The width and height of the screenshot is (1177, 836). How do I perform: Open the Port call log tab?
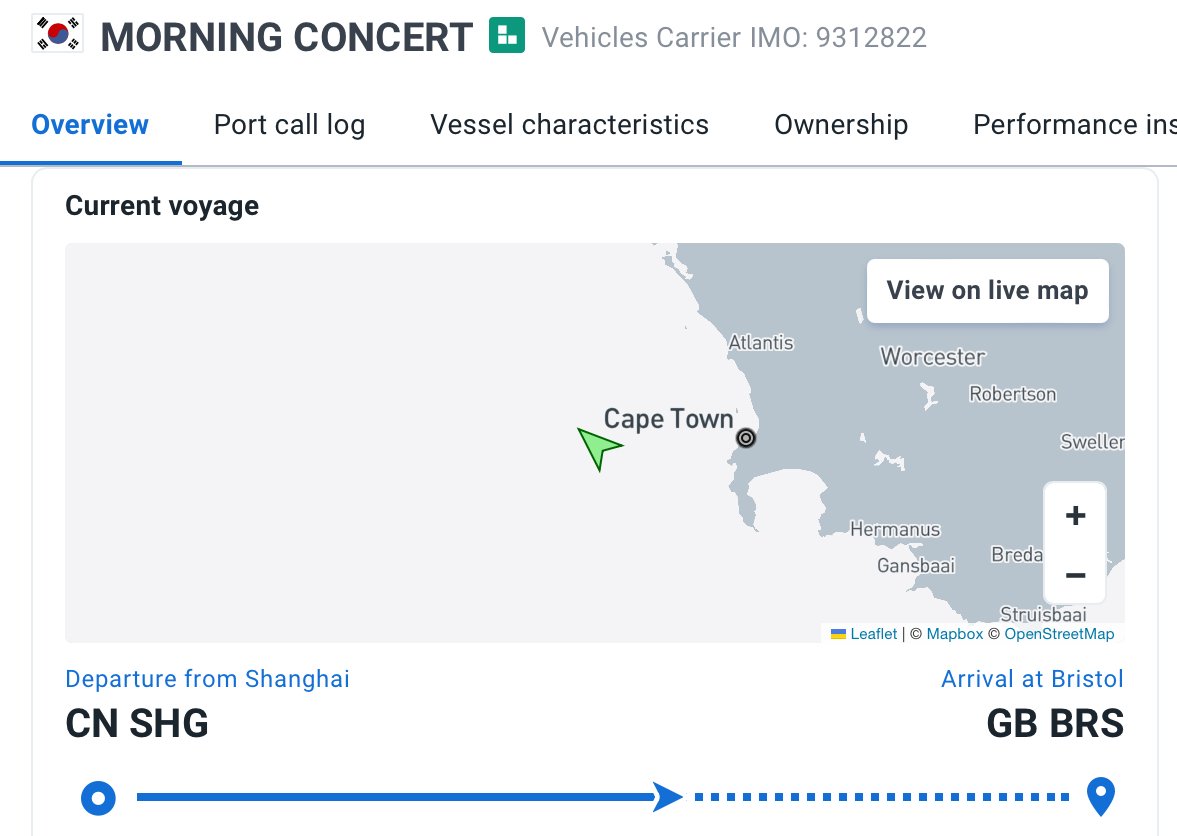(x=289, y=125)
